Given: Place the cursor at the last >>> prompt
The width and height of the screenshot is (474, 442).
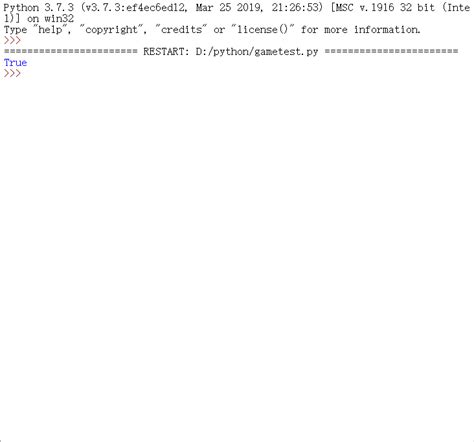Looking at the screenshot, I should pos(12,73).
